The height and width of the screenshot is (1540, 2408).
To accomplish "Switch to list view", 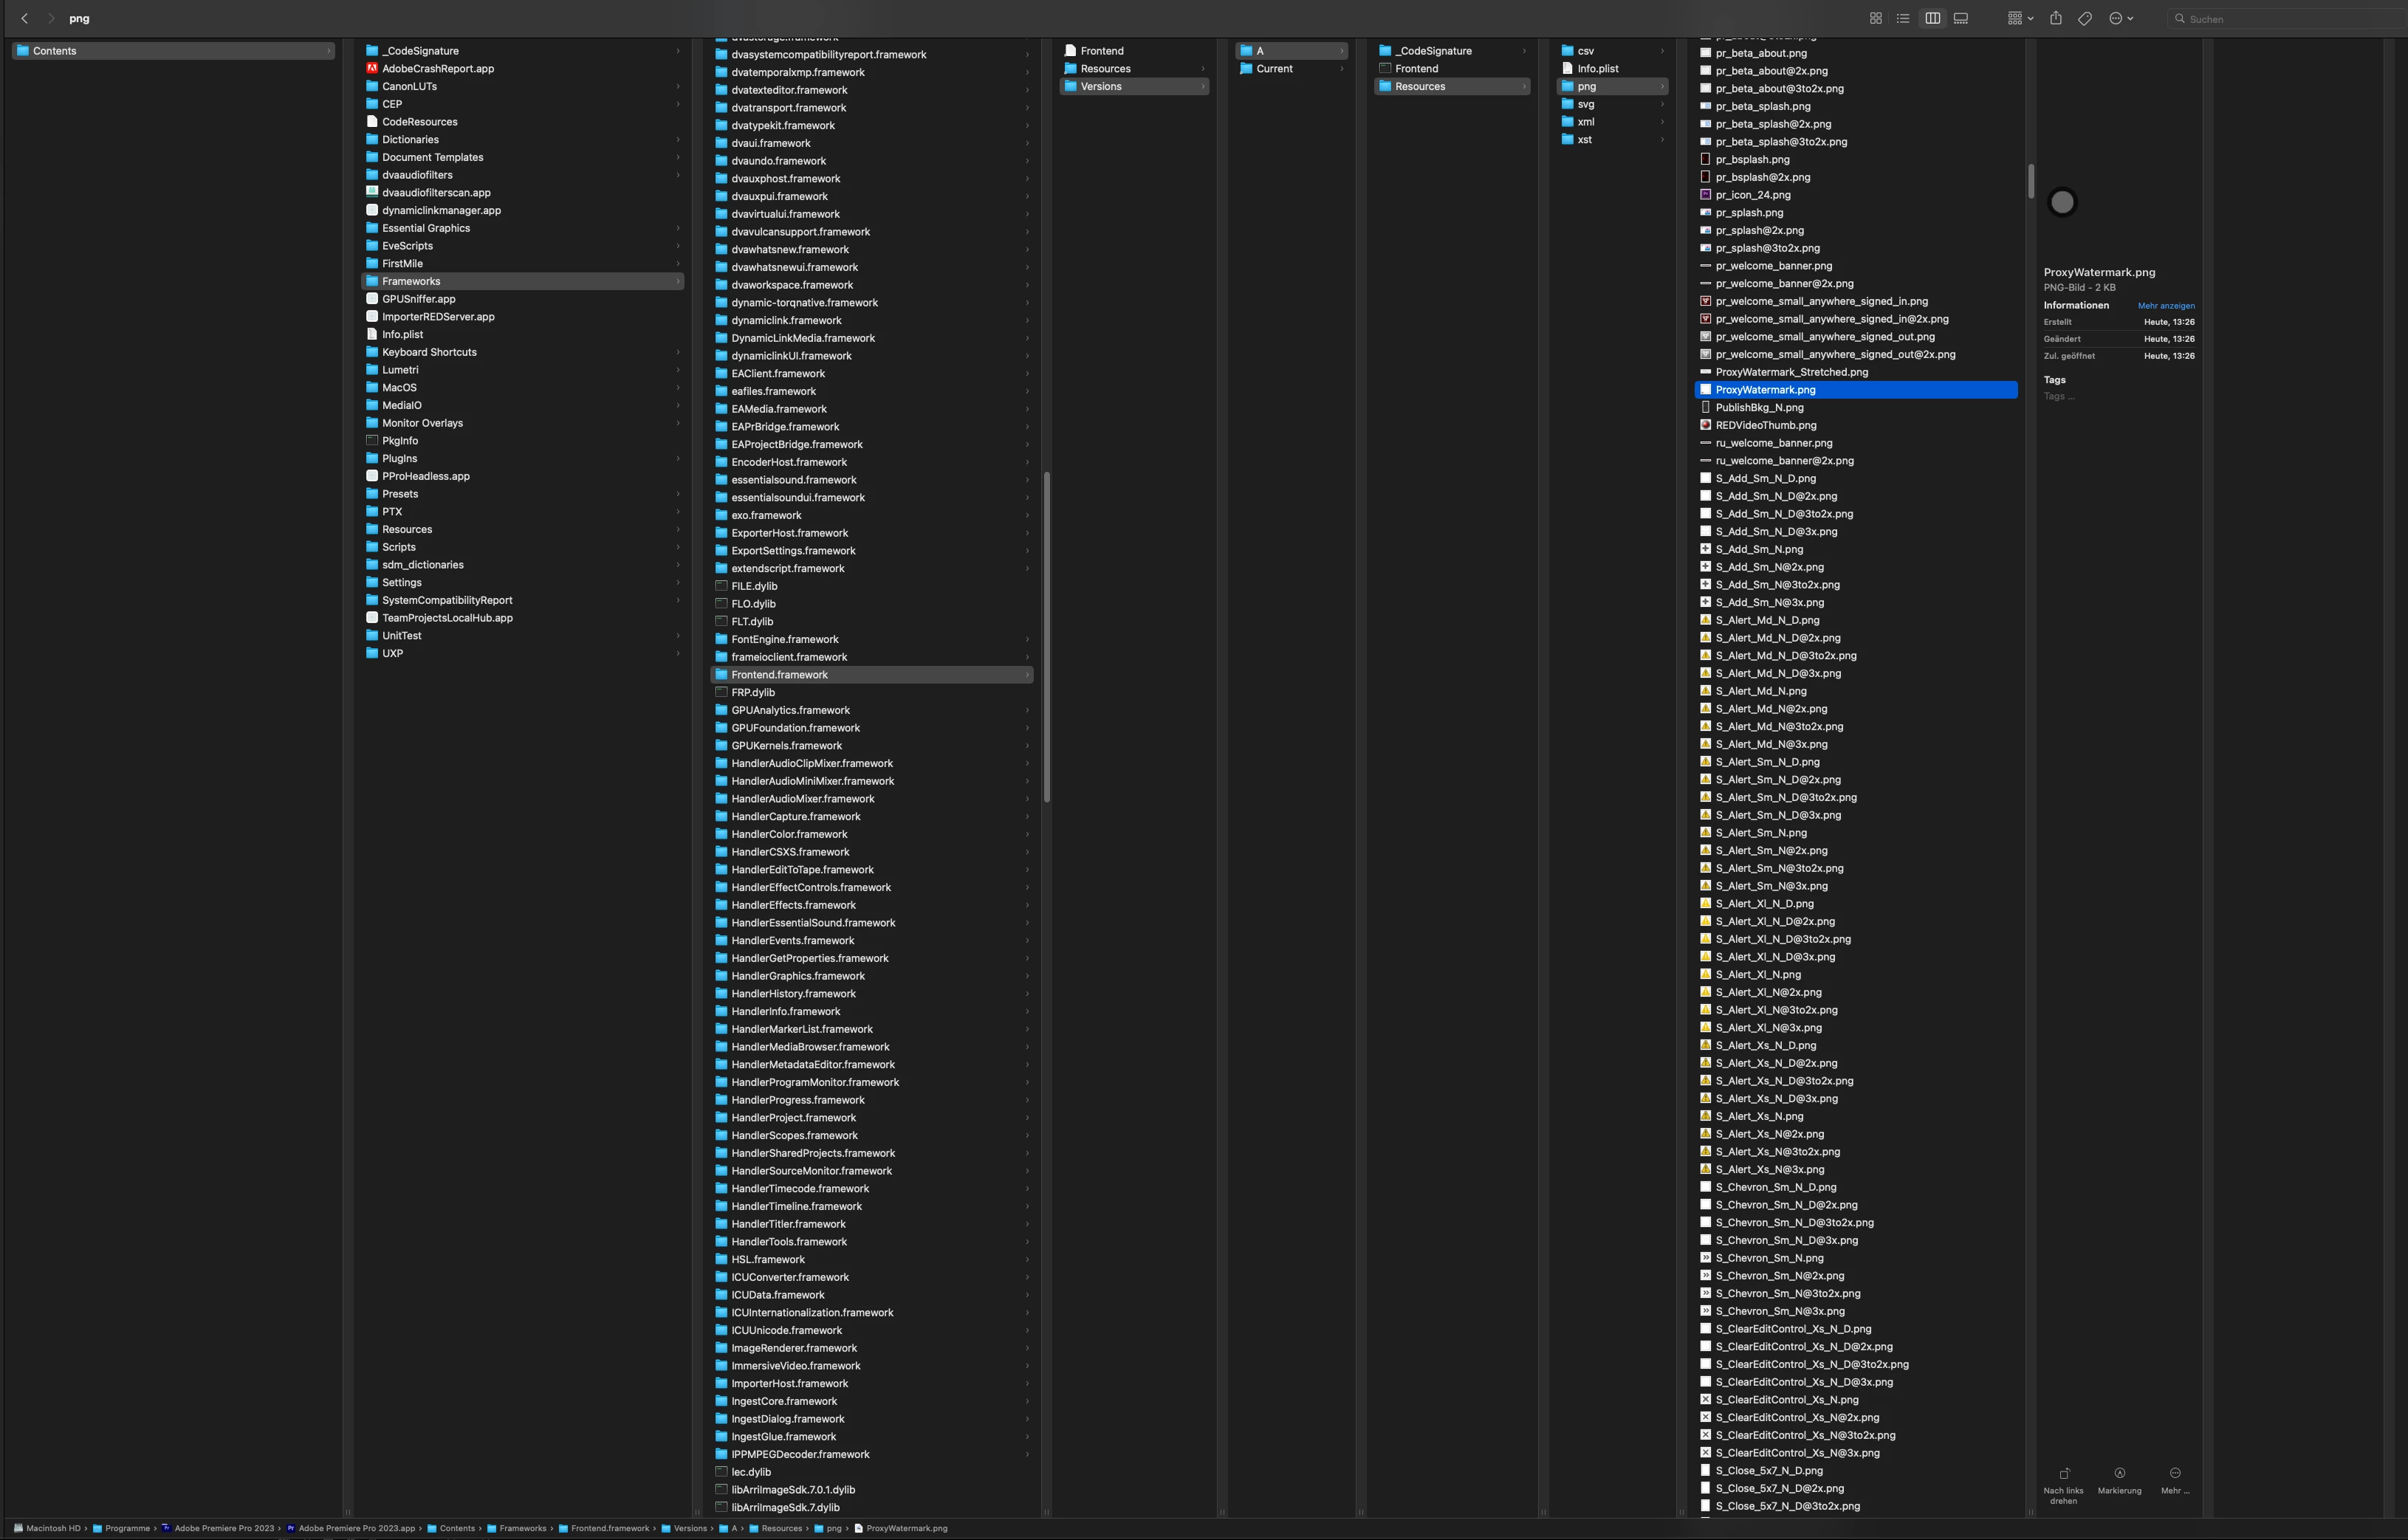I will 1903,18.
